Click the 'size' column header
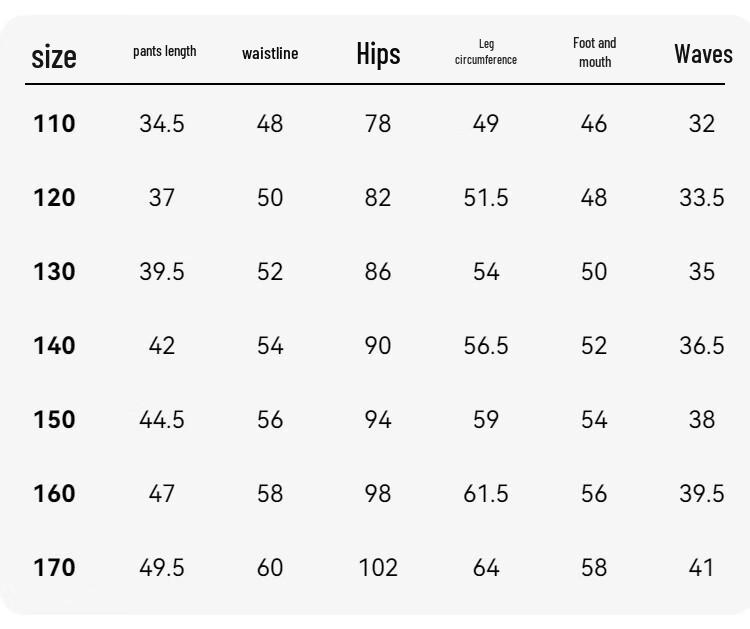The image size is (750, 629). [x=54, y=57]
